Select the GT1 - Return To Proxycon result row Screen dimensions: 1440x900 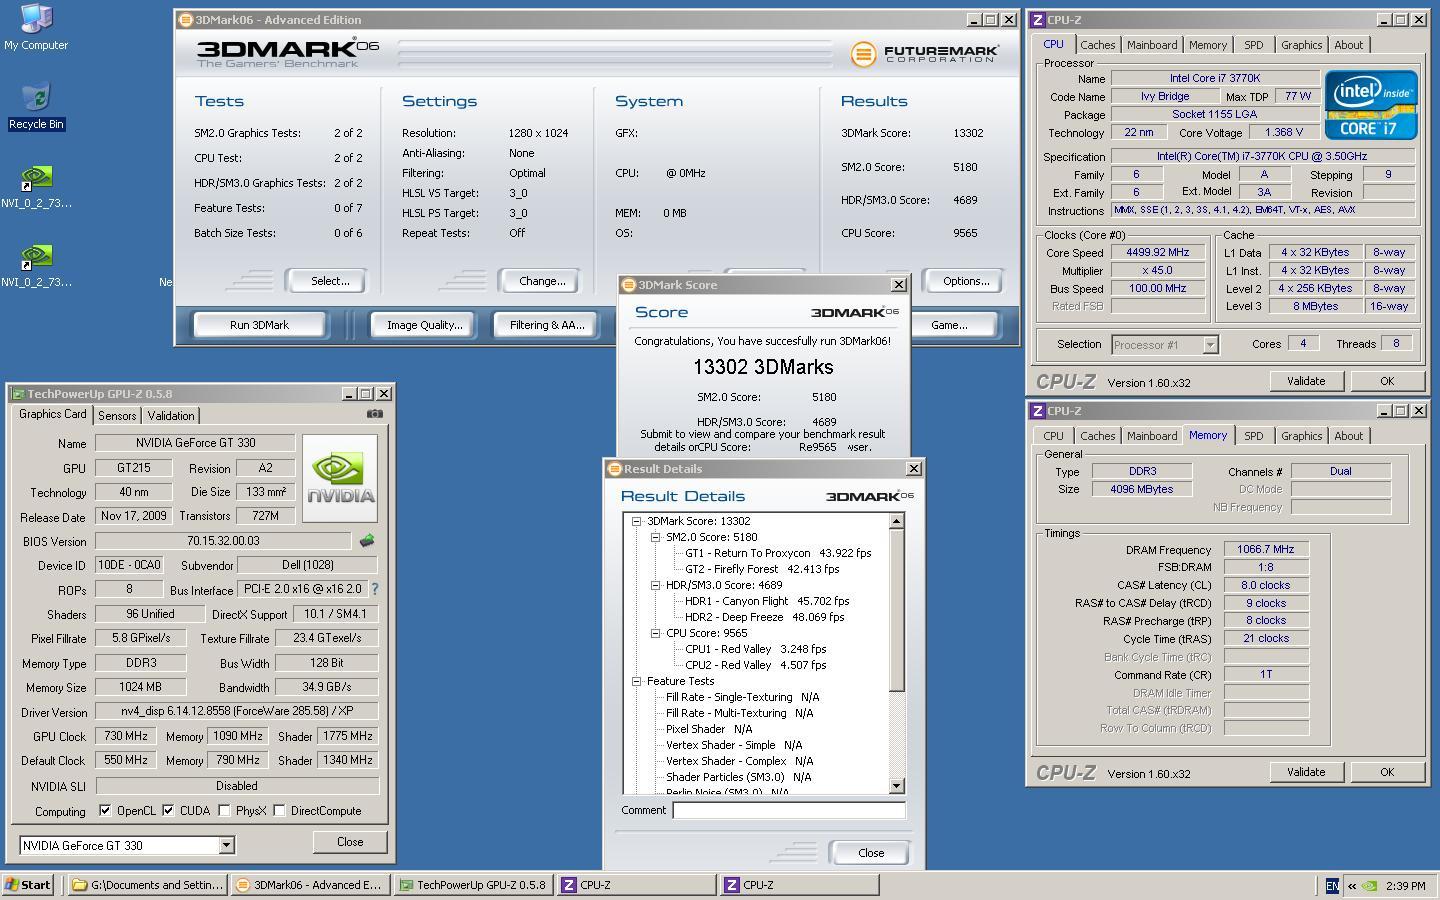point(778,553)
